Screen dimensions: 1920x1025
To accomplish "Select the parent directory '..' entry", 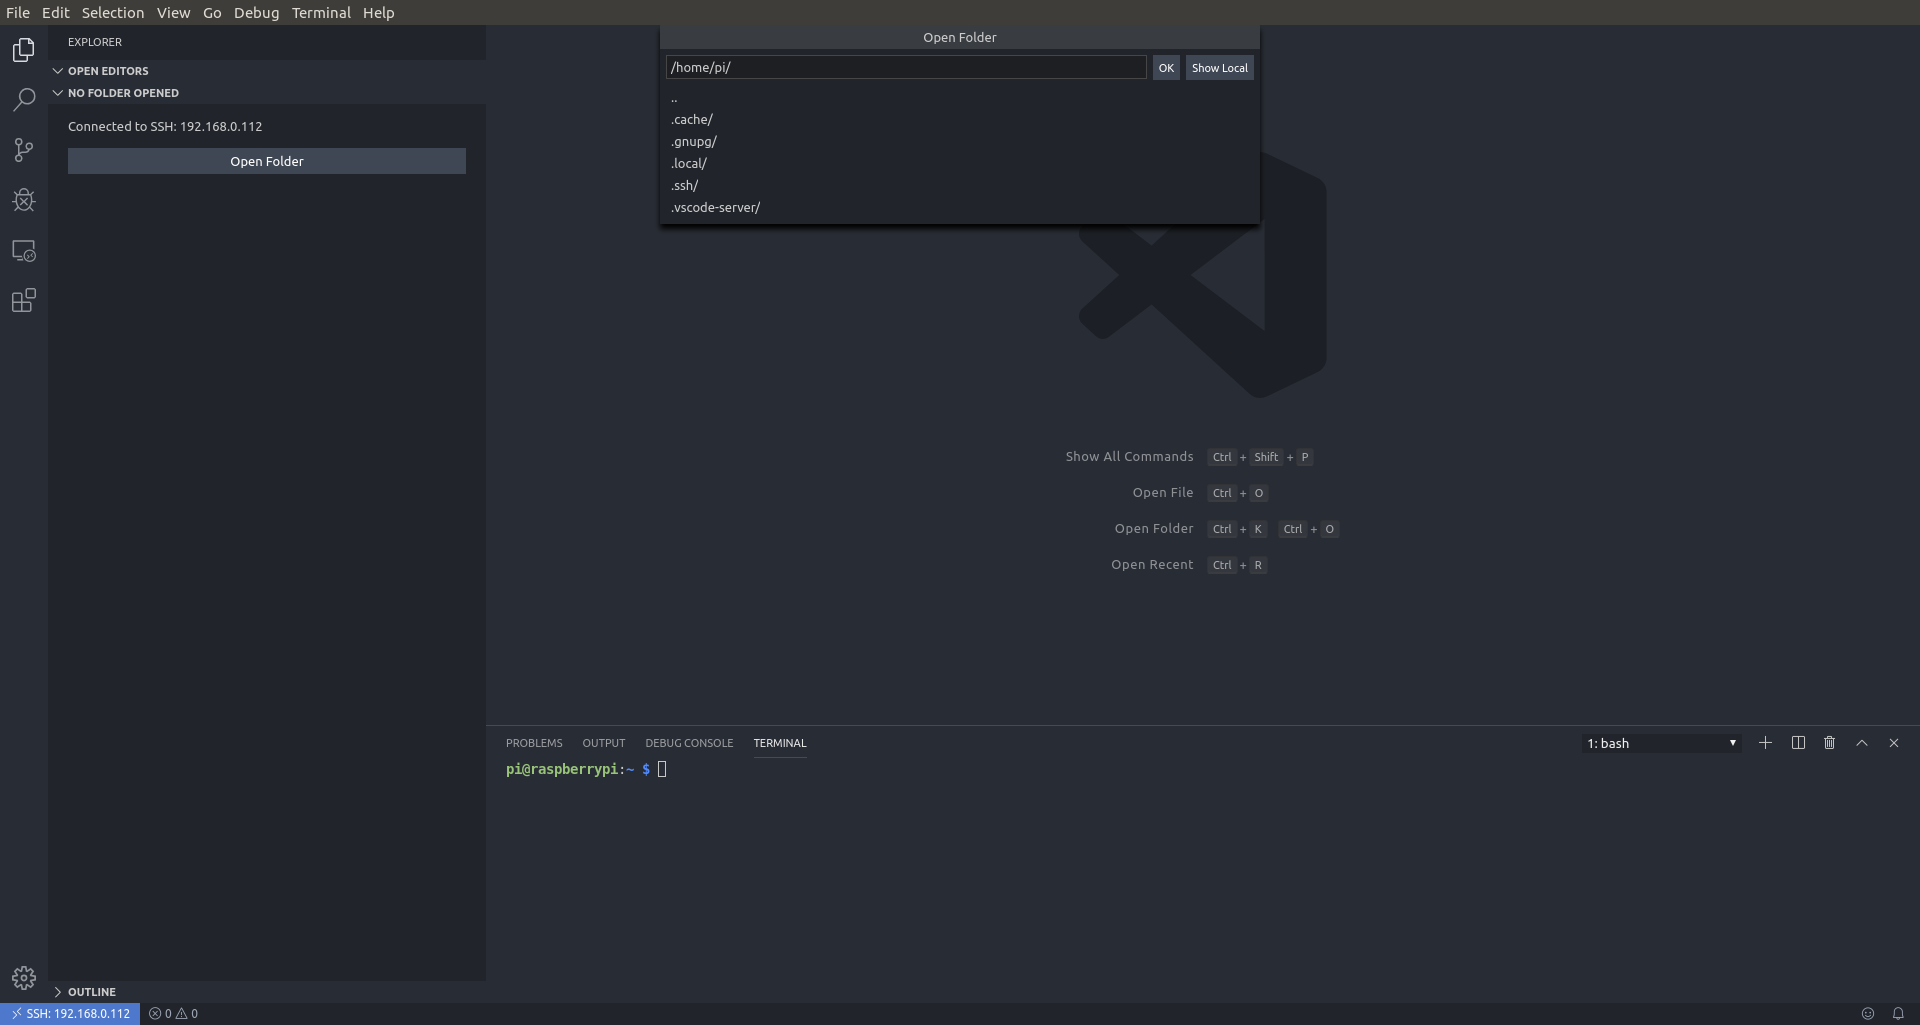I will coord(960,98).
